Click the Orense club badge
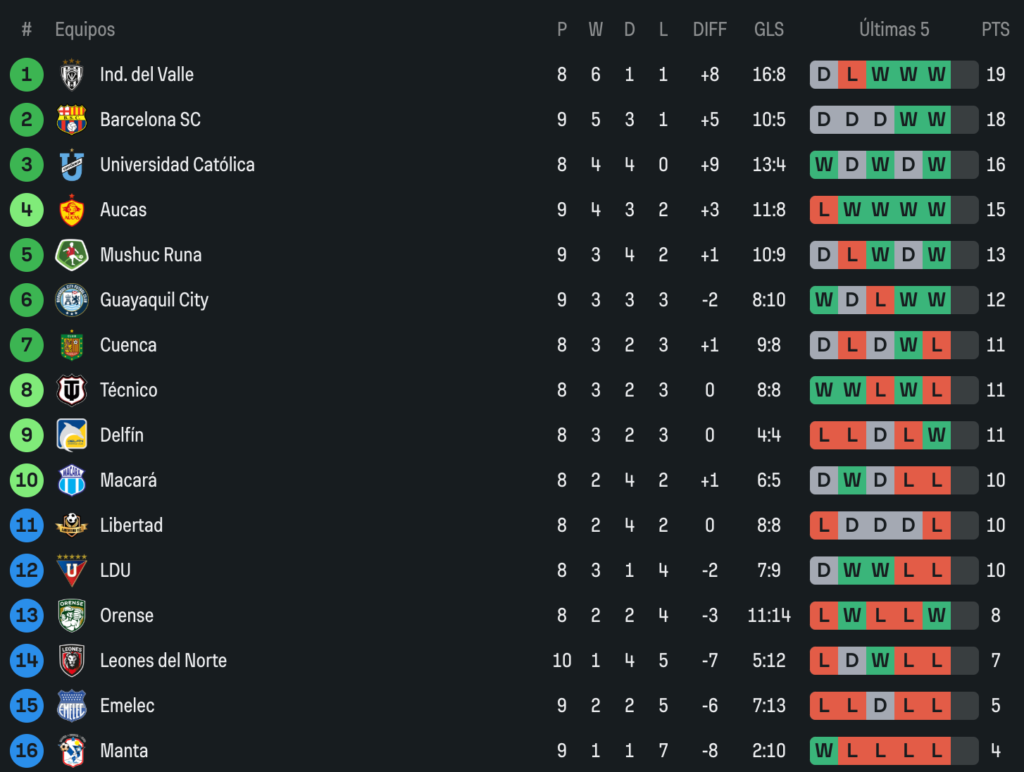This screenshot has width=1024, height=772. click(x=71, y=615)
